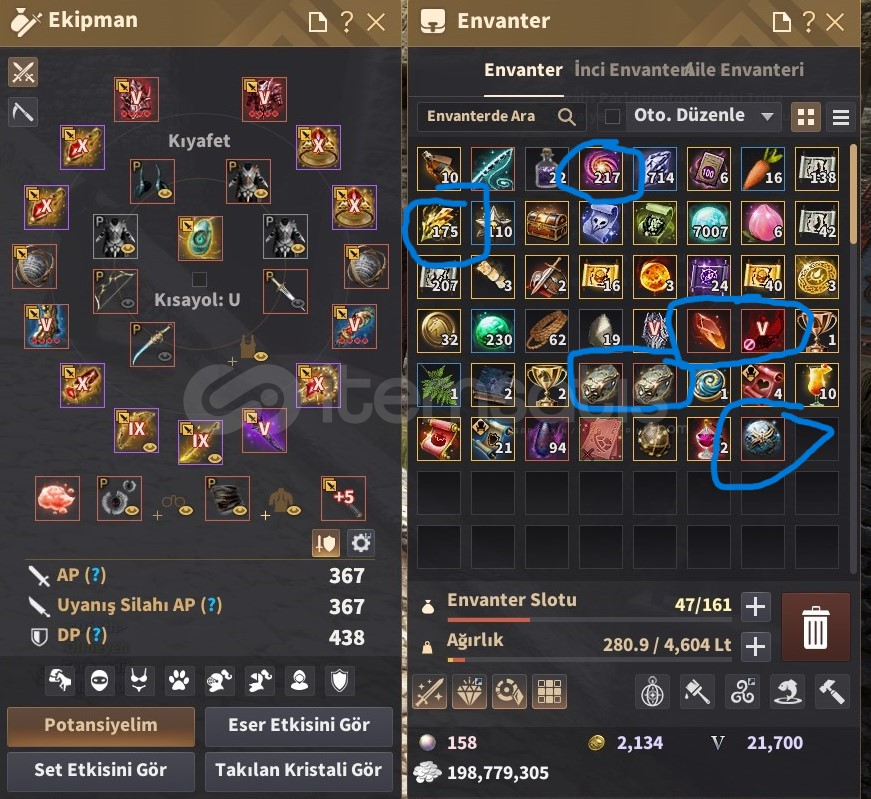Viewport: 871px width, 799px height.
Task: Toggle the checkbox beside Oto. Düzenle
Action: pyautogui.click(x=612, y=116)
